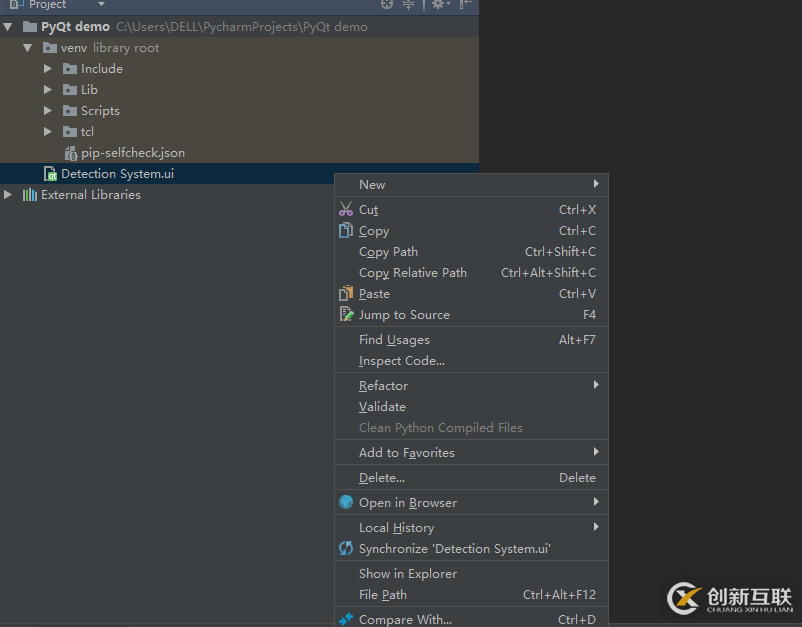
Task: Click the Scripts folder icon
Action: (70, 110)
